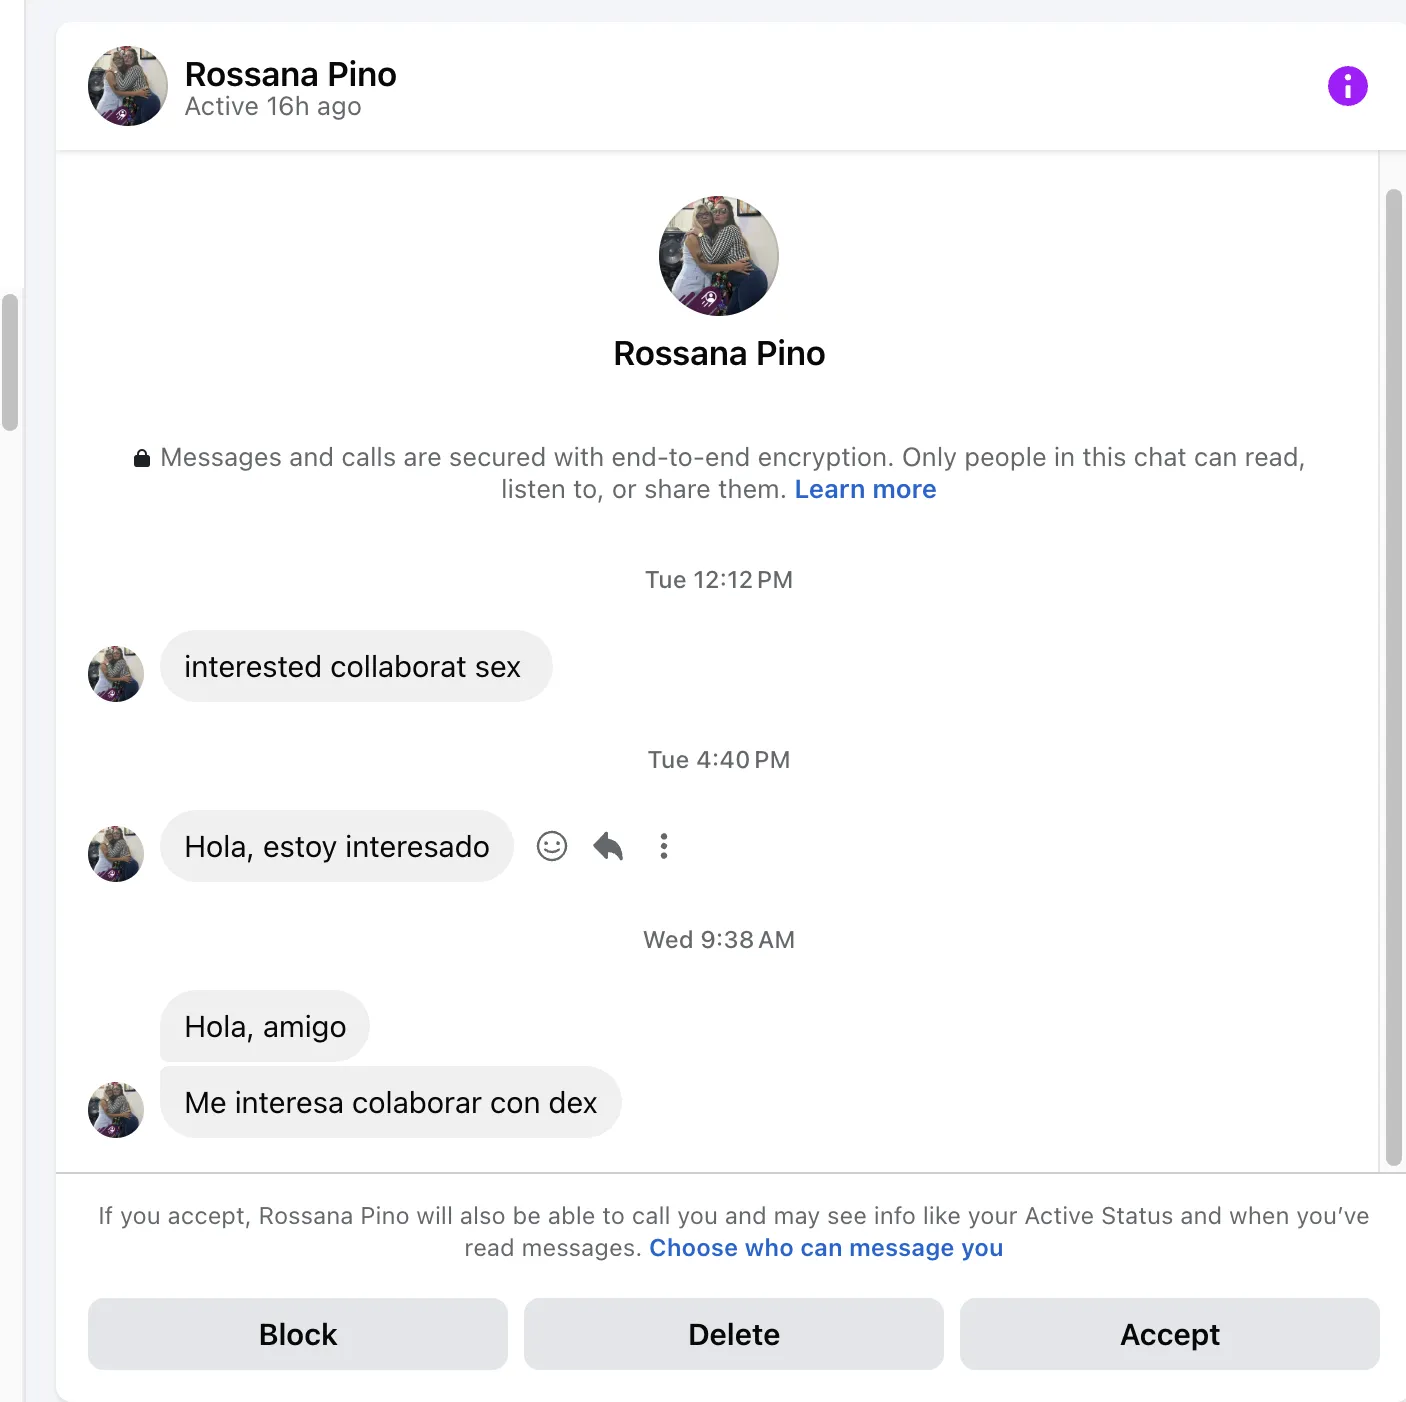
Task: Open 'Learn more' encryption link
Action: (x=865, y=490)
